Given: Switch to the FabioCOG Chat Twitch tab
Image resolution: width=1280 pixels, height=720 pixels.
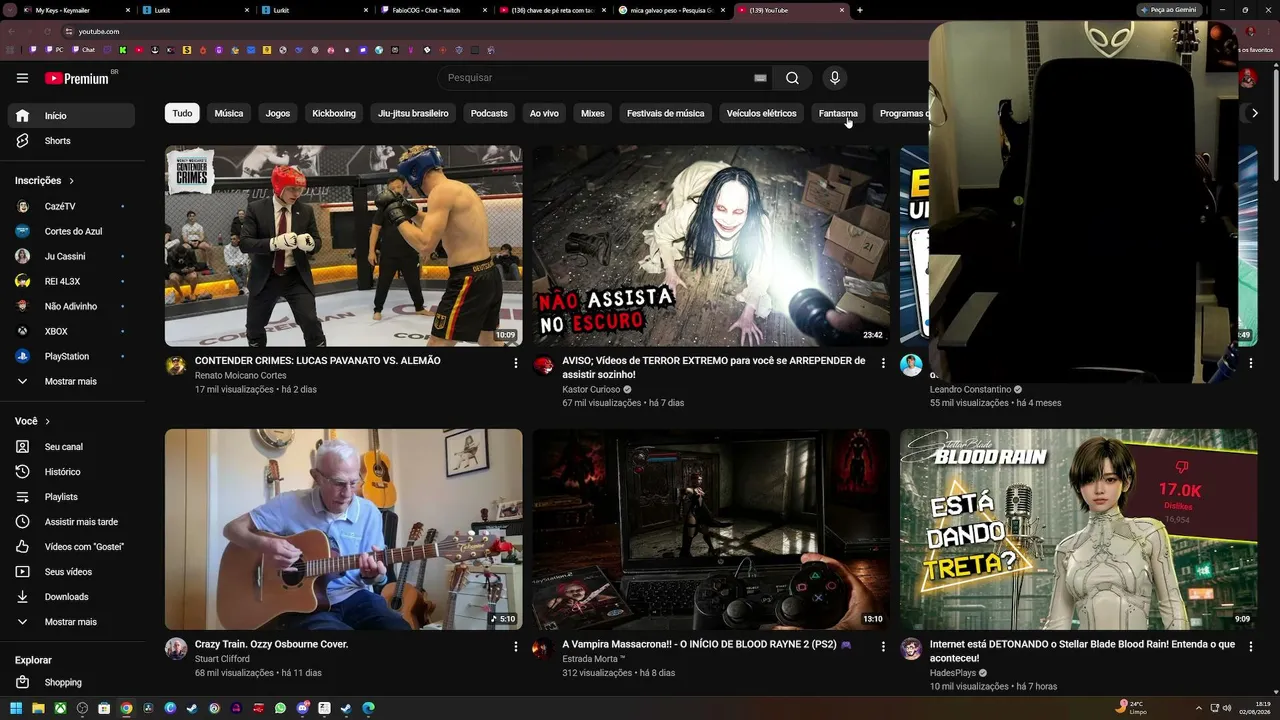Looking at the screenshot, I should [x=436, y=10].
